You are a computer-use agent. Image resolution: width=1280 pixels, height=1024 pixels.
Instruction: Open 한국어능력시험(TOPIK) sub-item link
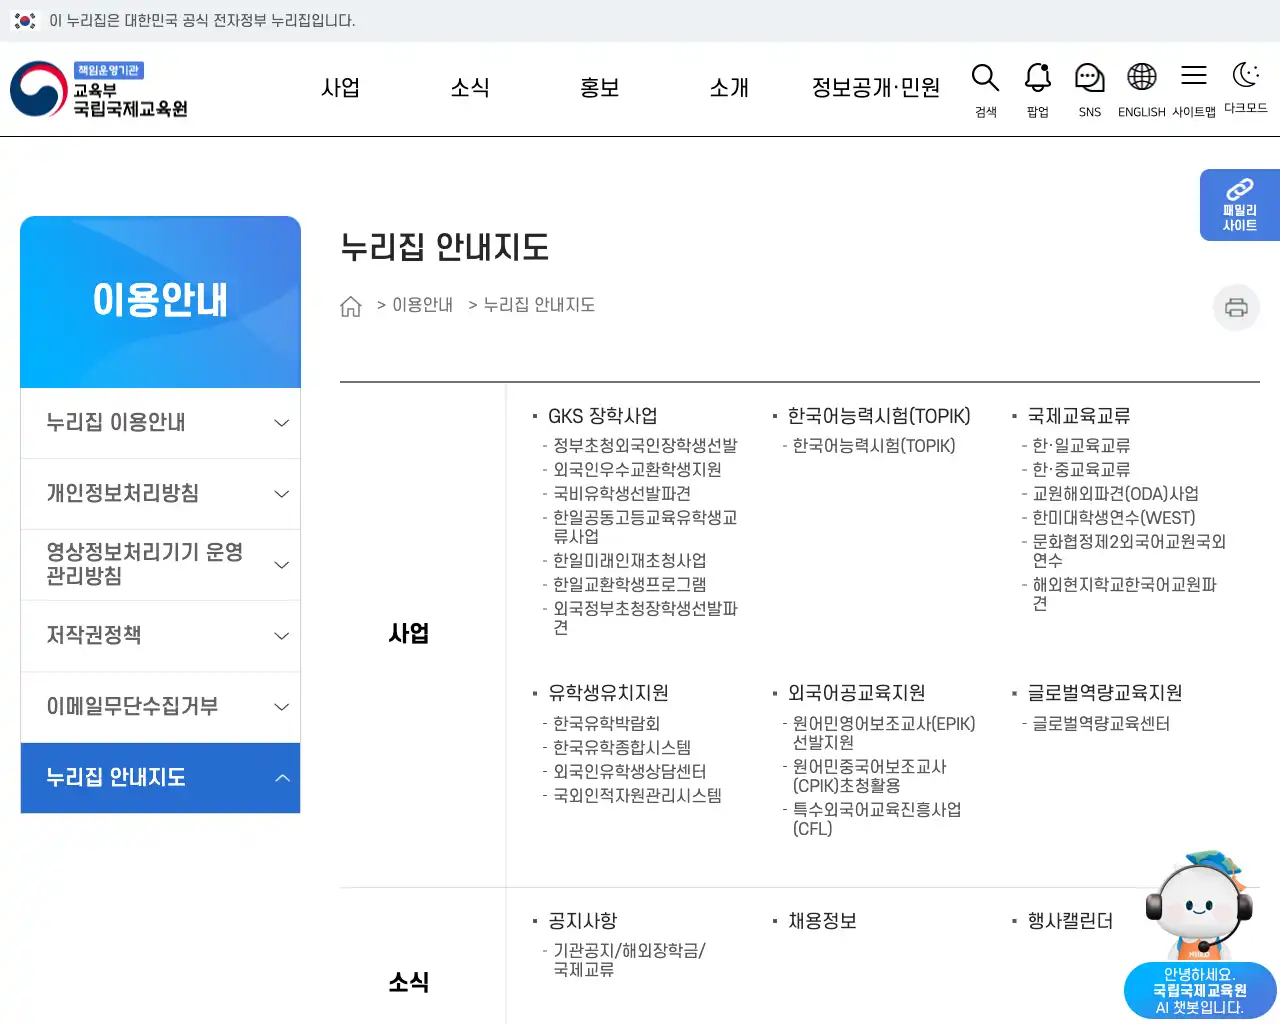coord(874,446)
